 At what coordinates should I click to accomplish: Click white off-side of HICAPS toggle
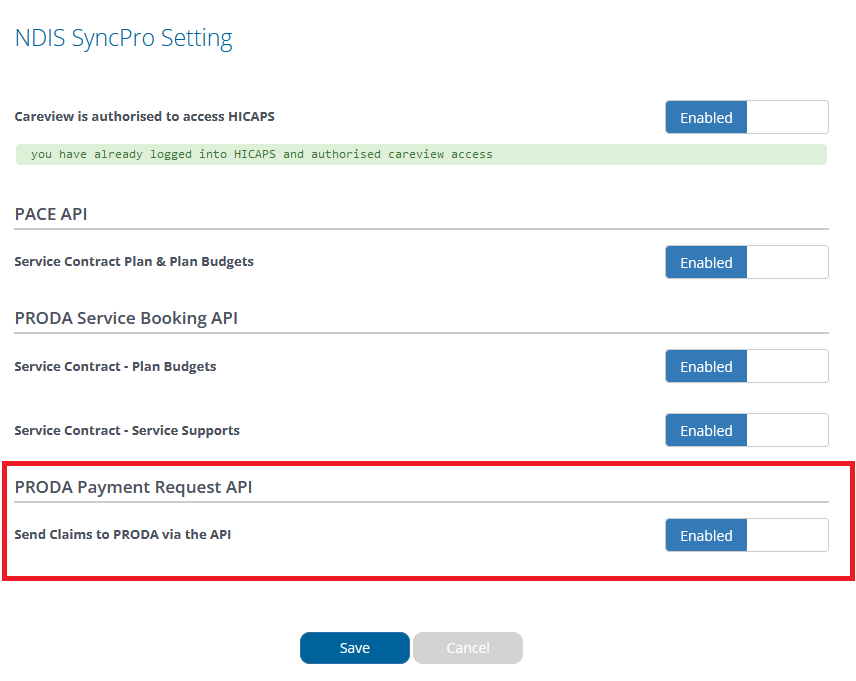coord(787,117)
